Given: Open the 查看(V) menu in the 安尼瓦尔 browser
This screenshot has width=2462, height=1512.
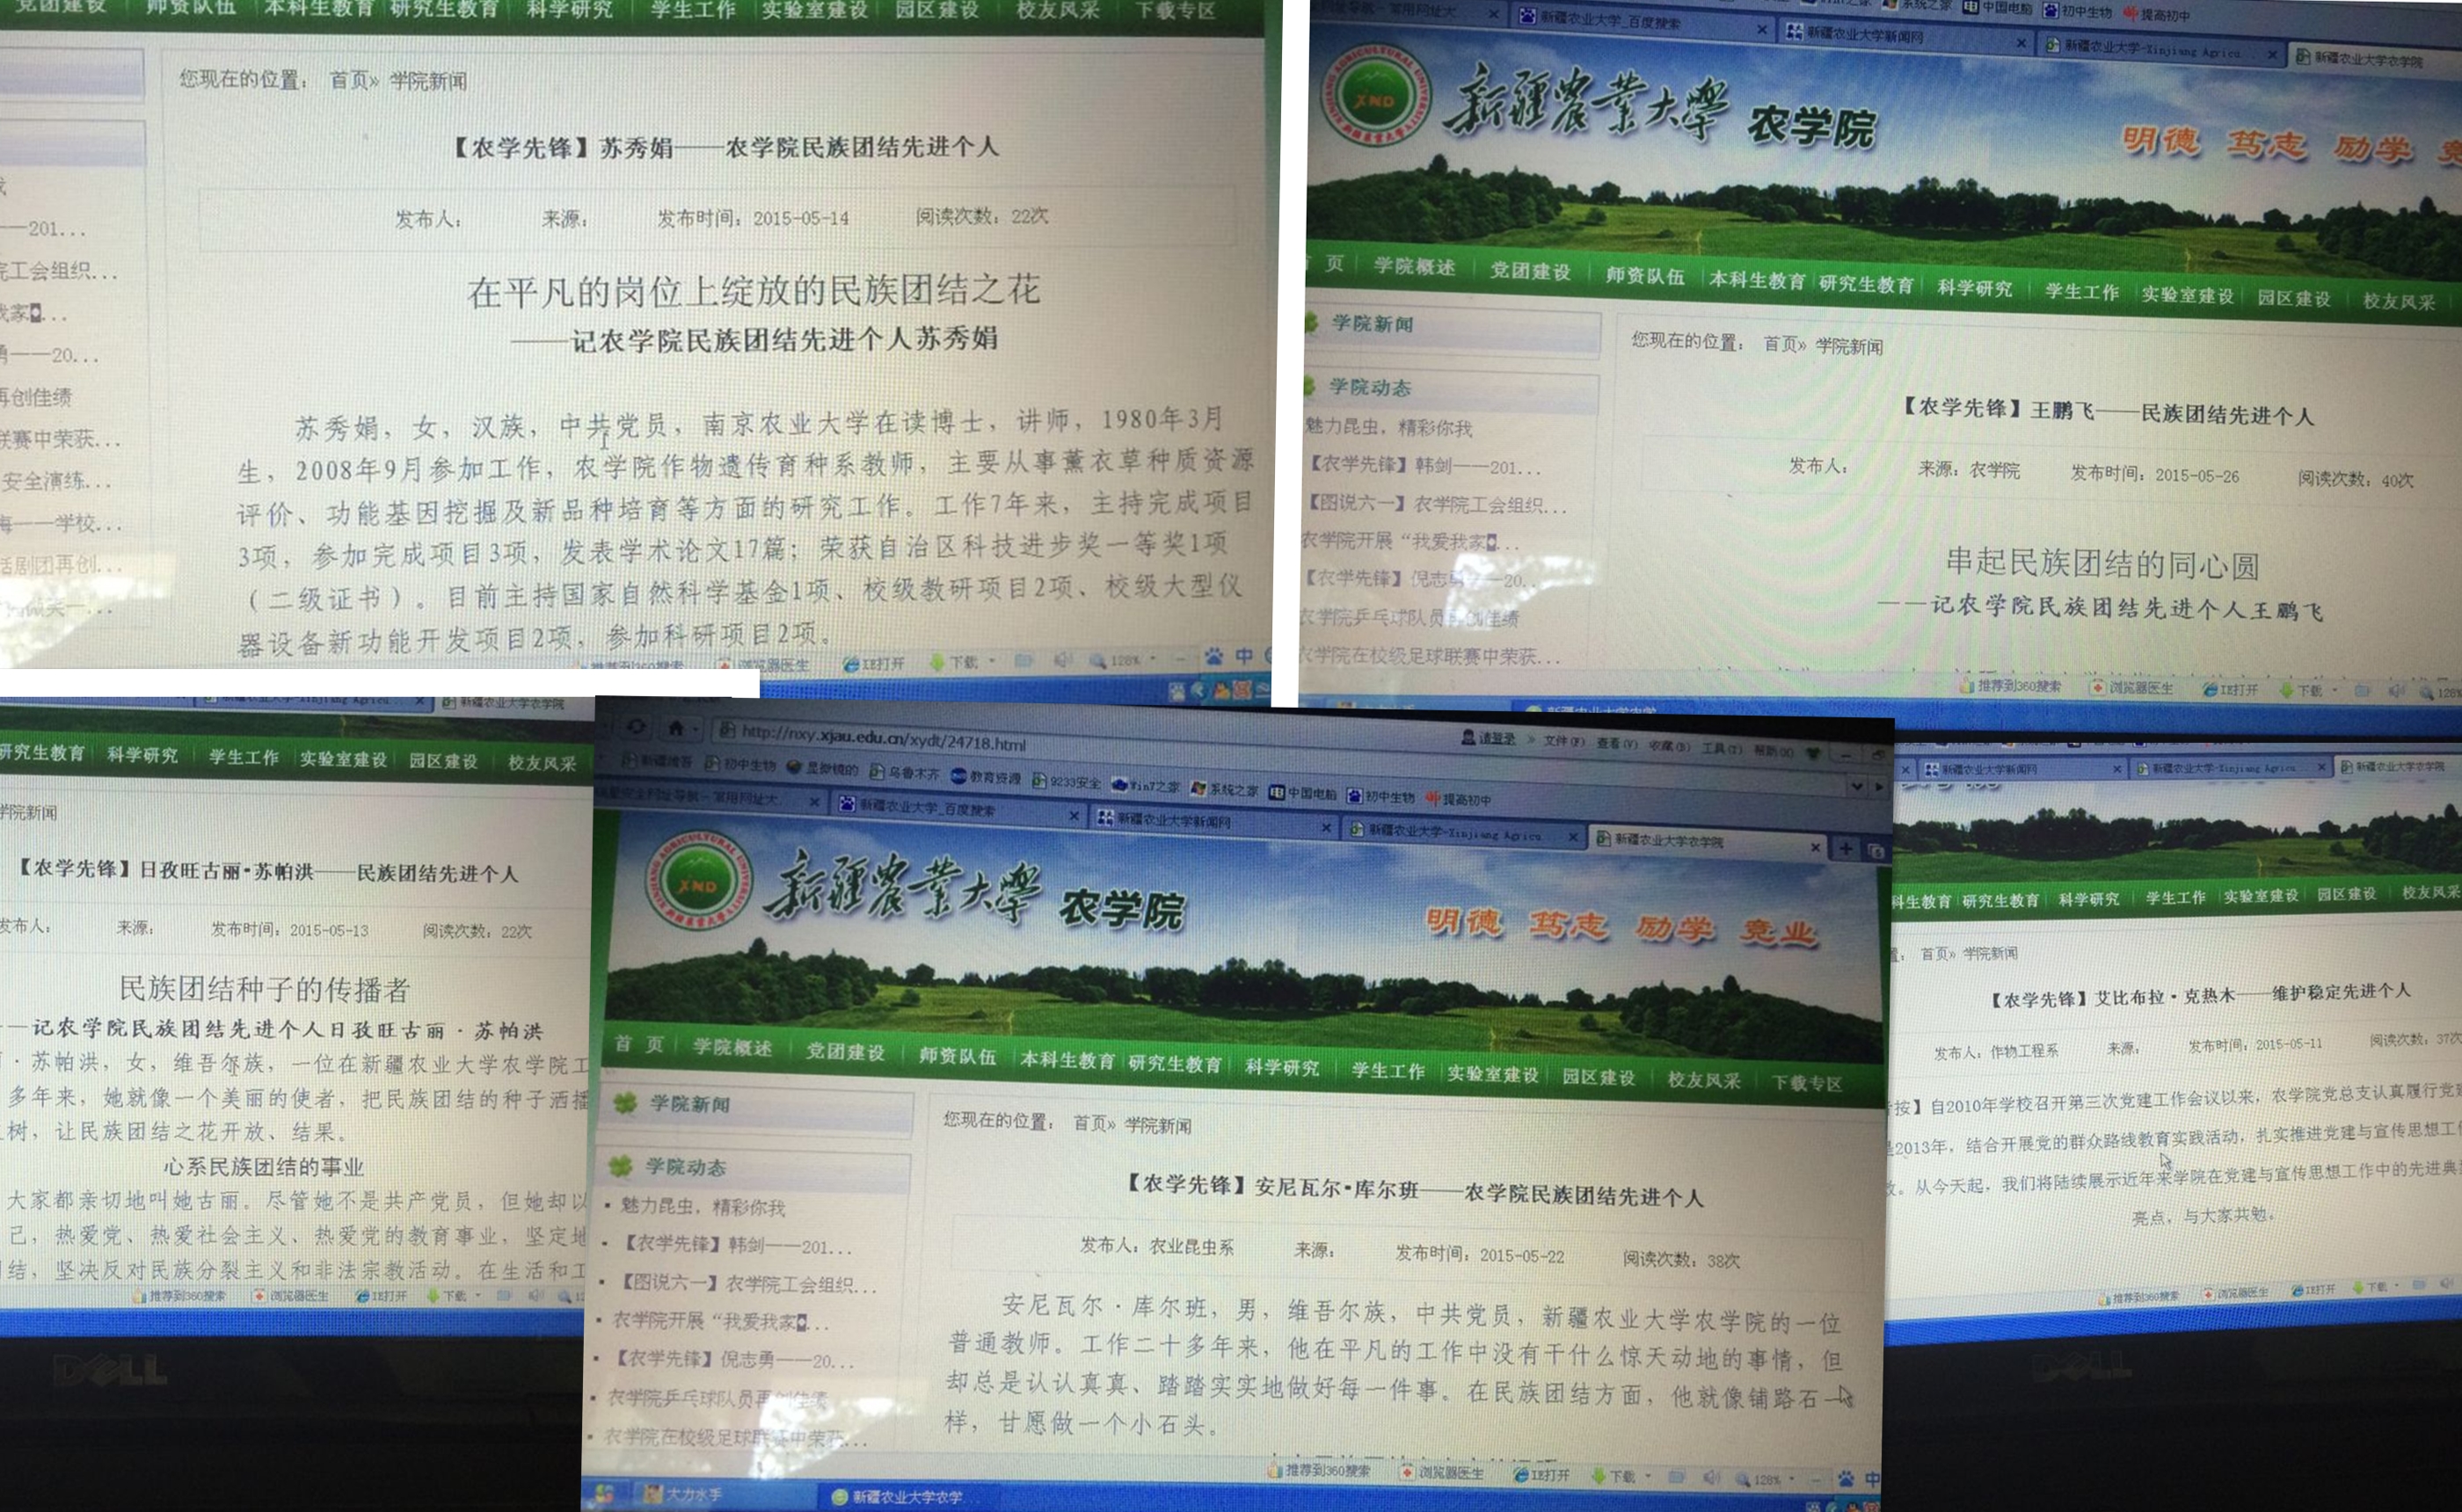Looking at the screenshot, I should (x=1617, y=743).
